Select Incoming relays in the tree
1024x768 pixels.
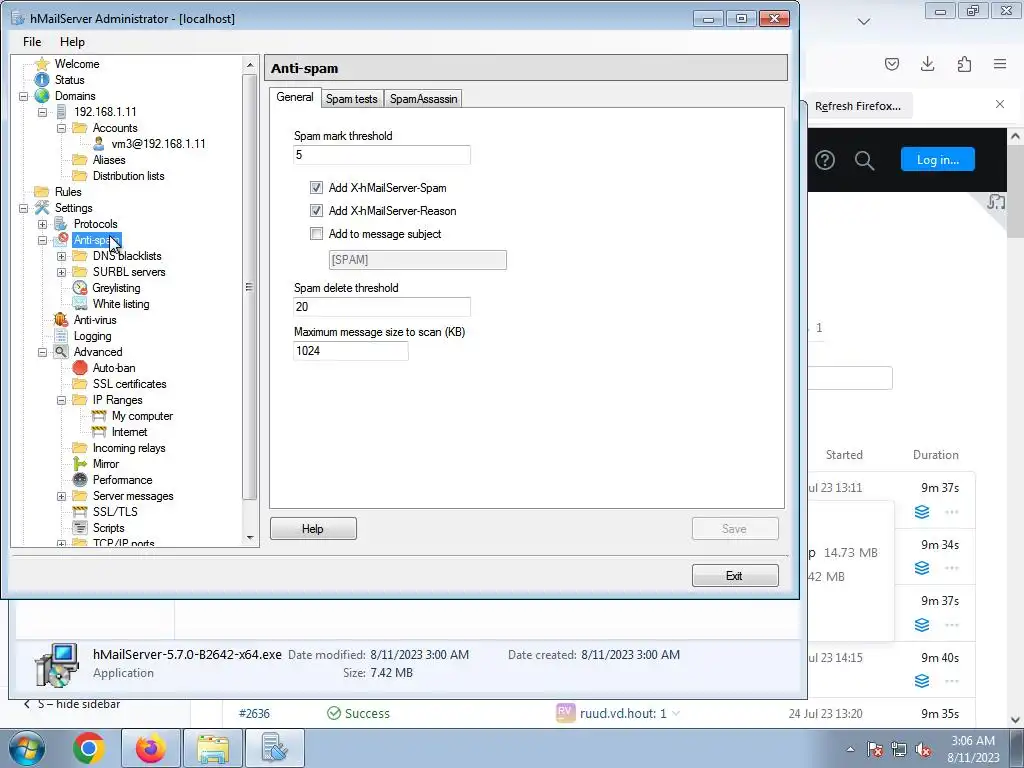click(129, 448)
